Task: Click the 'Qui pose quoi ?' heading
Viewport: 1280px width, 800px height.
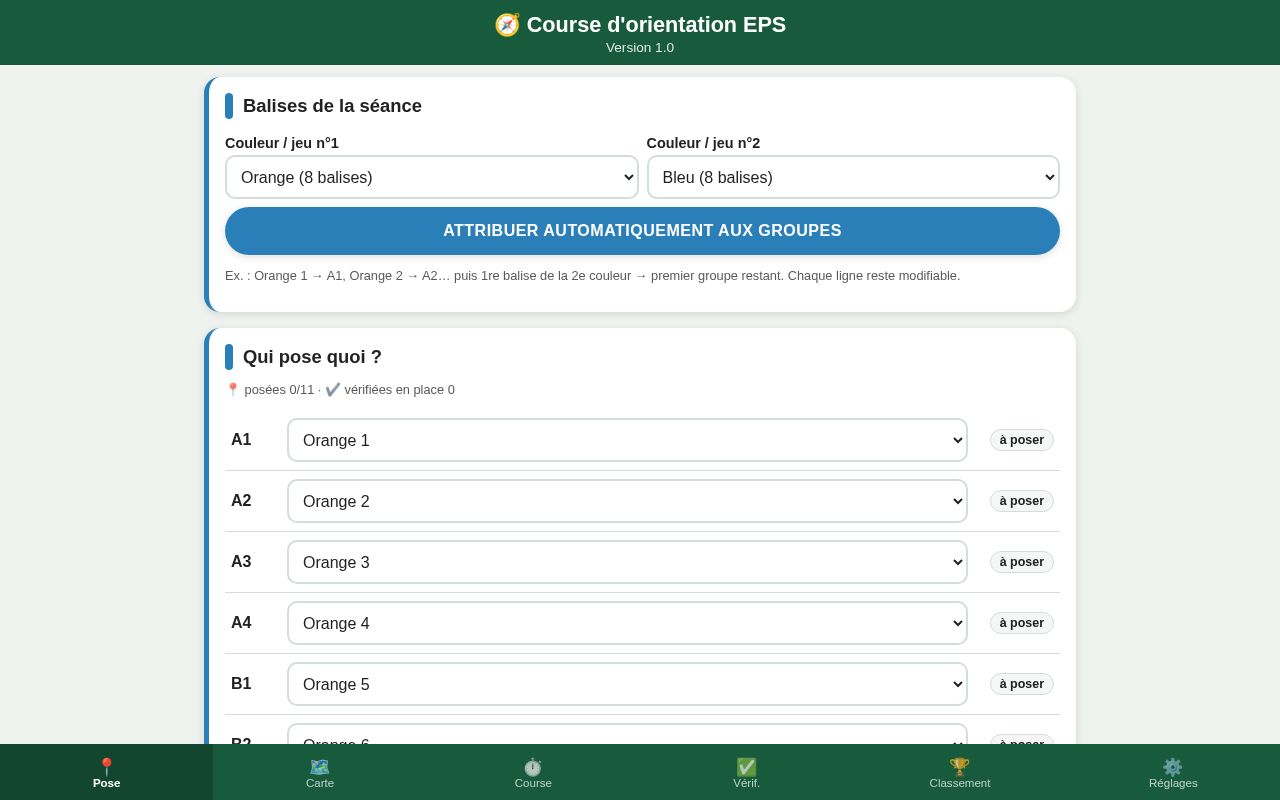Action: [312, 357]
